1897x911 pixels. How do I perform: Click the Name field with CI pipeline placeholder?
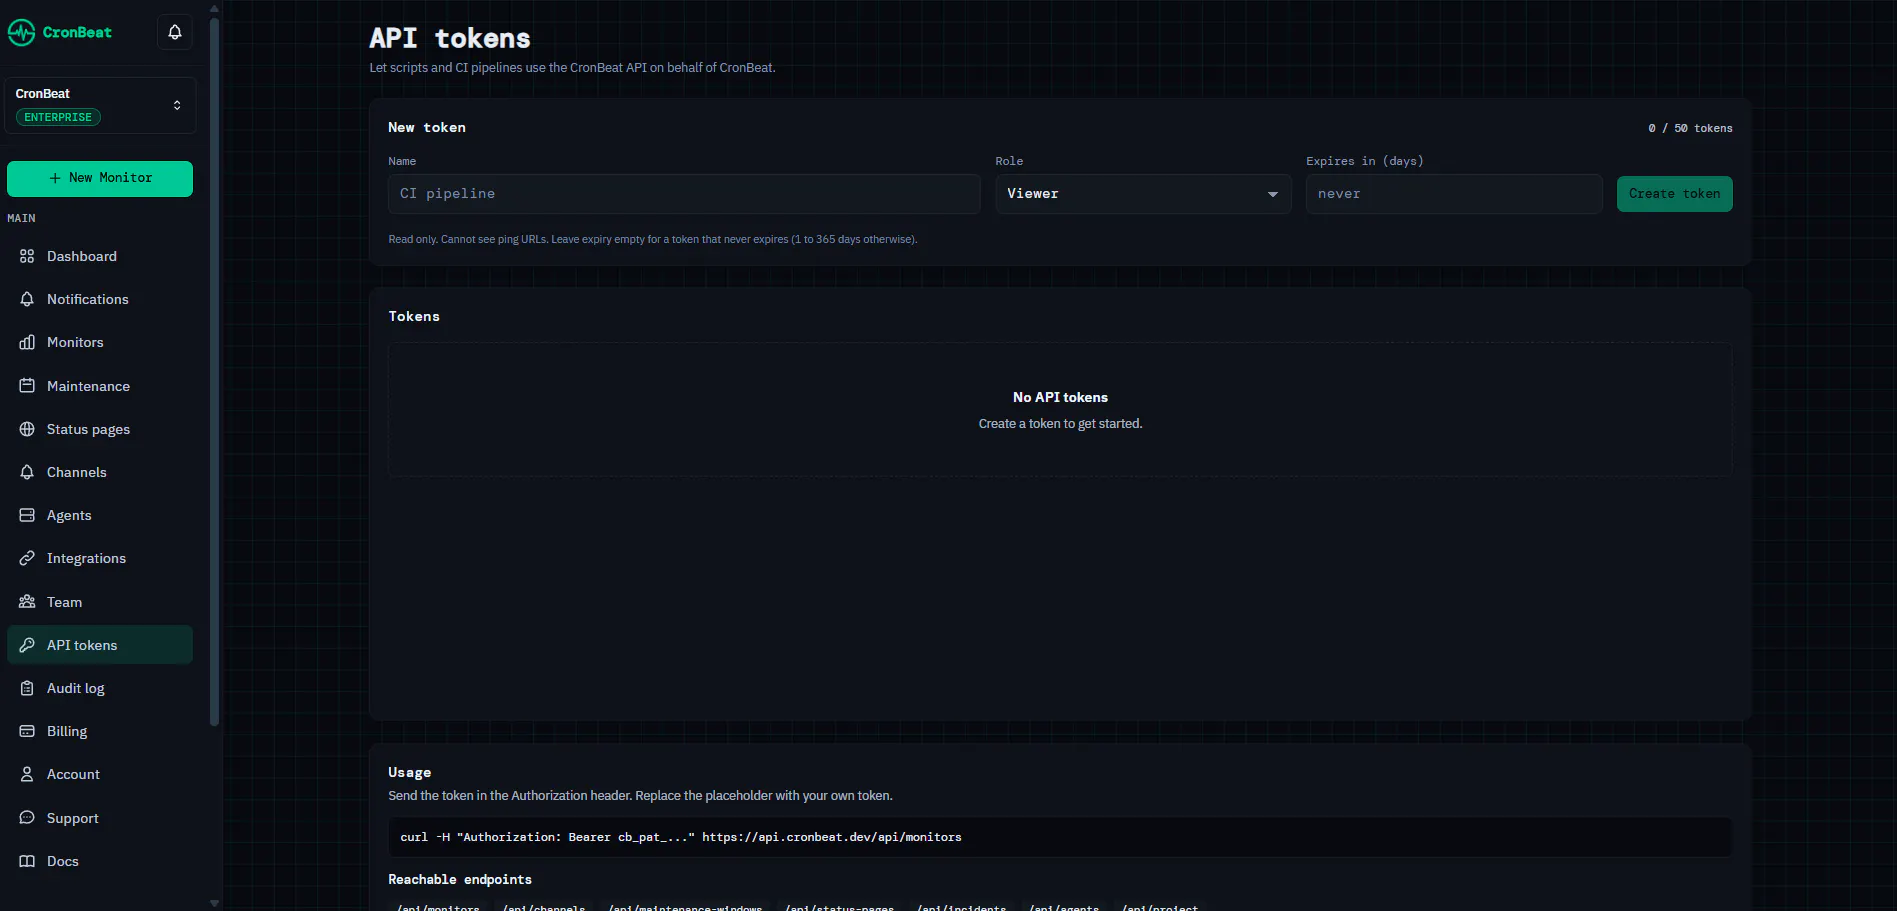point(684,194)
